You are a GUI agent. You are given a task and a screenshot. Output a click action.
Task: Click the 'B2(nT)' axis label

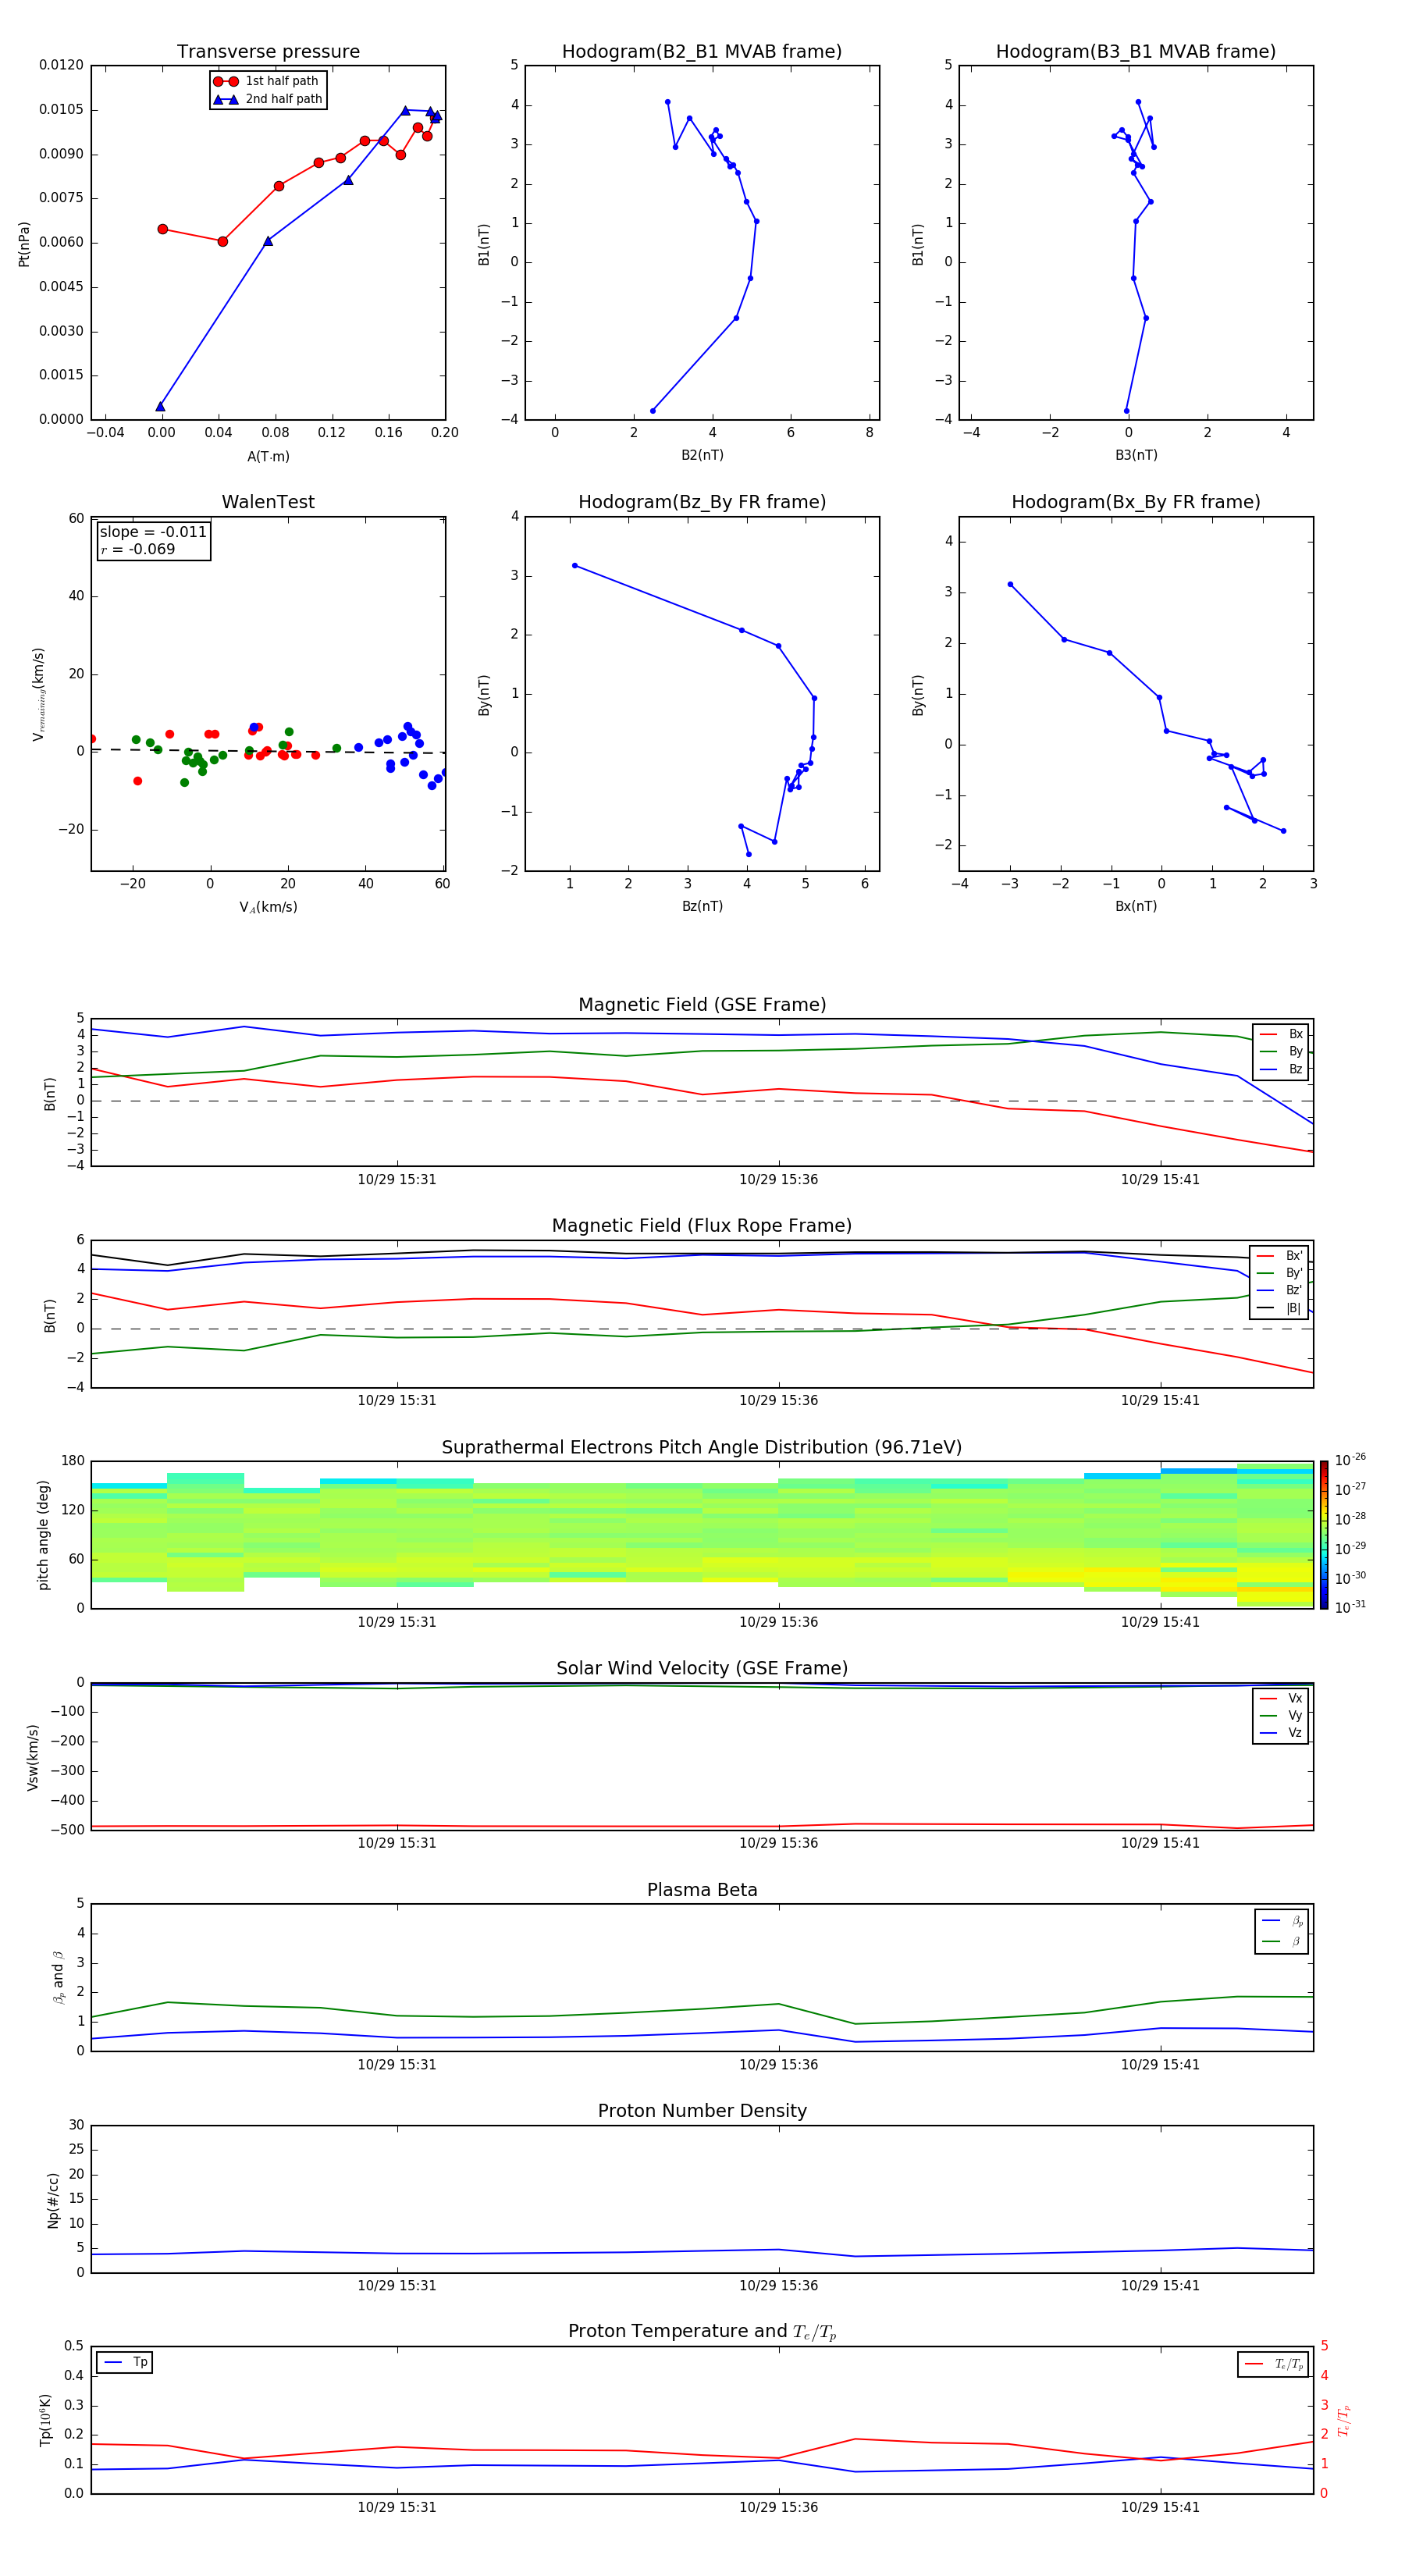(x=702, y=455)
